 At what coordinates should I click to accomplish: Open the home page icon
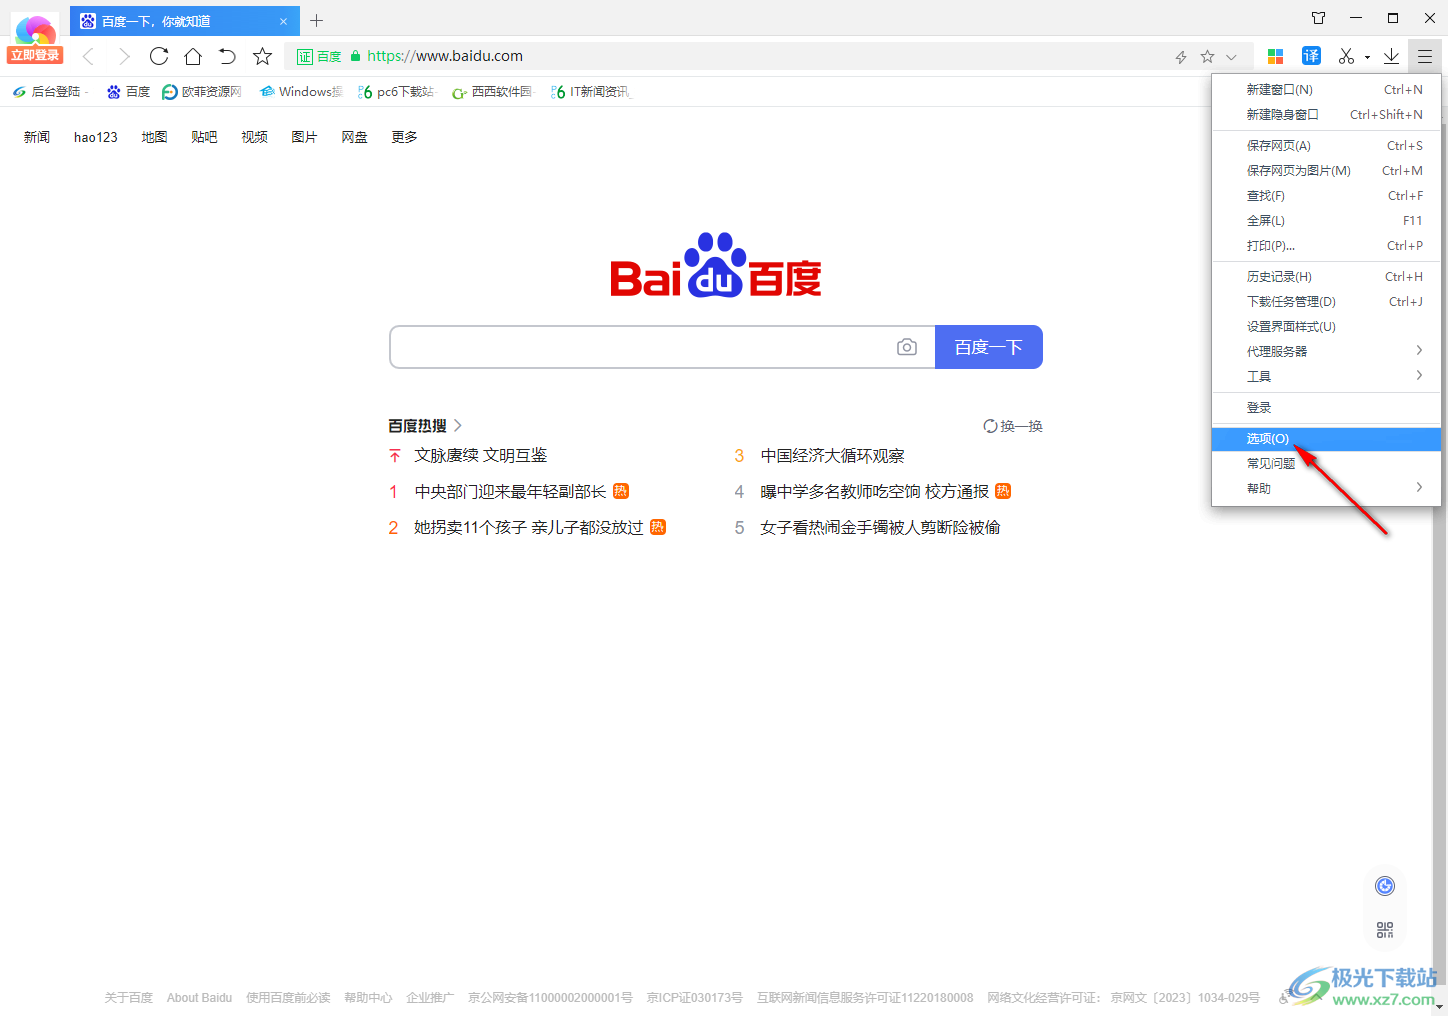(x=193, y=56)
